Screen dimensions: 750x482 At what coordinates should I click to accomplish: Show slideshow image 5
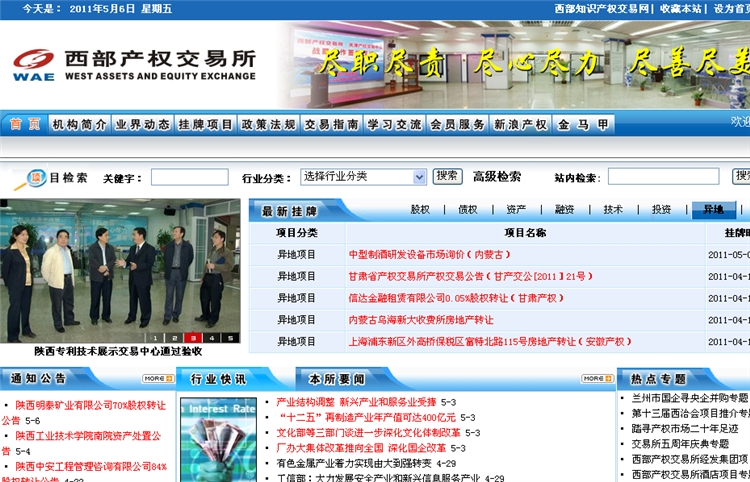231,338
